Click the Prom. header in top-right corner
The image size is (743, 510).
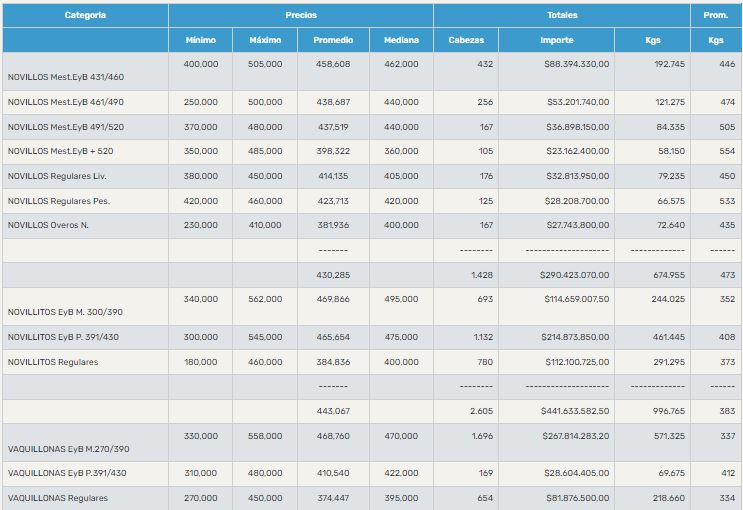pyautogui.click(x=716, y=15)
